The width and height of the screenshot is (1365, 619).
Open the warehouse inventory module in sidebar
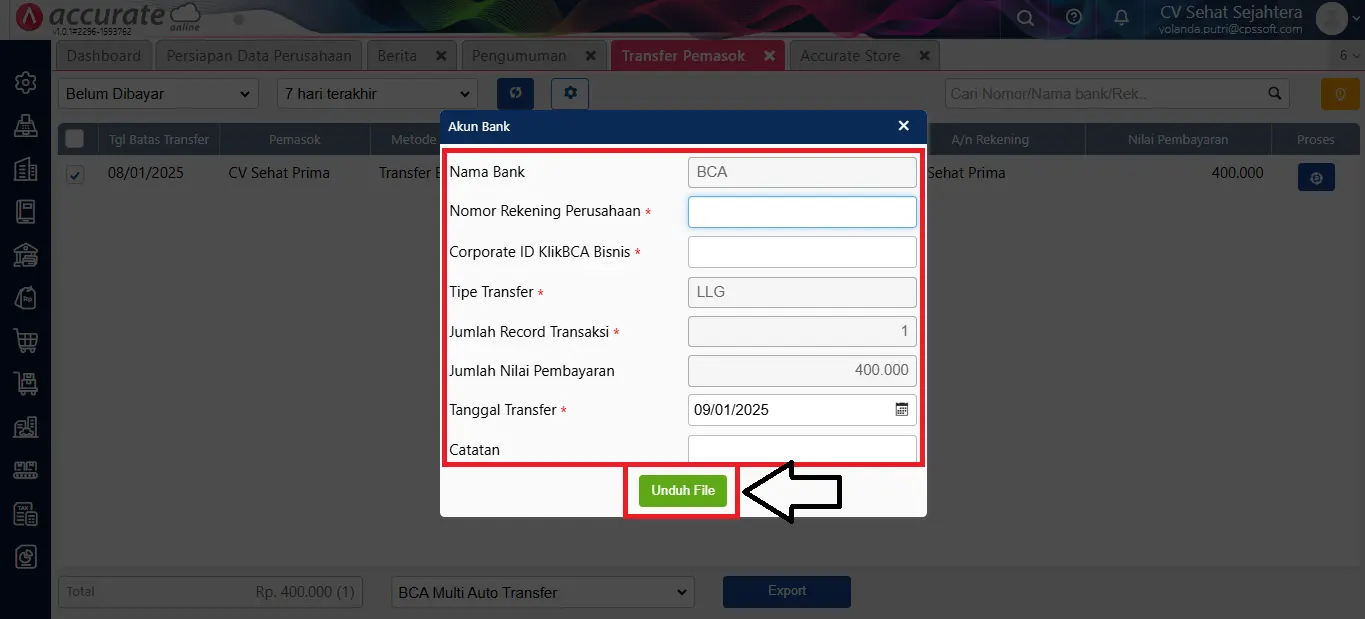click(x=25, y=427)
